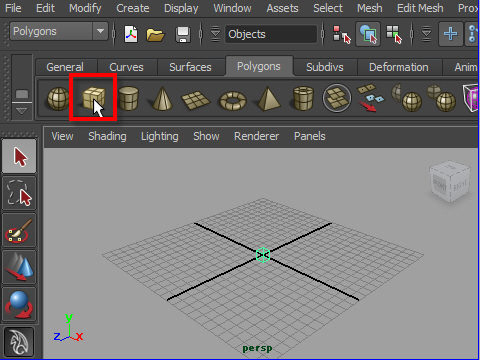Open a scene with the folder icon
Screen dimensions: 480x360
click(x=155, y=34)
